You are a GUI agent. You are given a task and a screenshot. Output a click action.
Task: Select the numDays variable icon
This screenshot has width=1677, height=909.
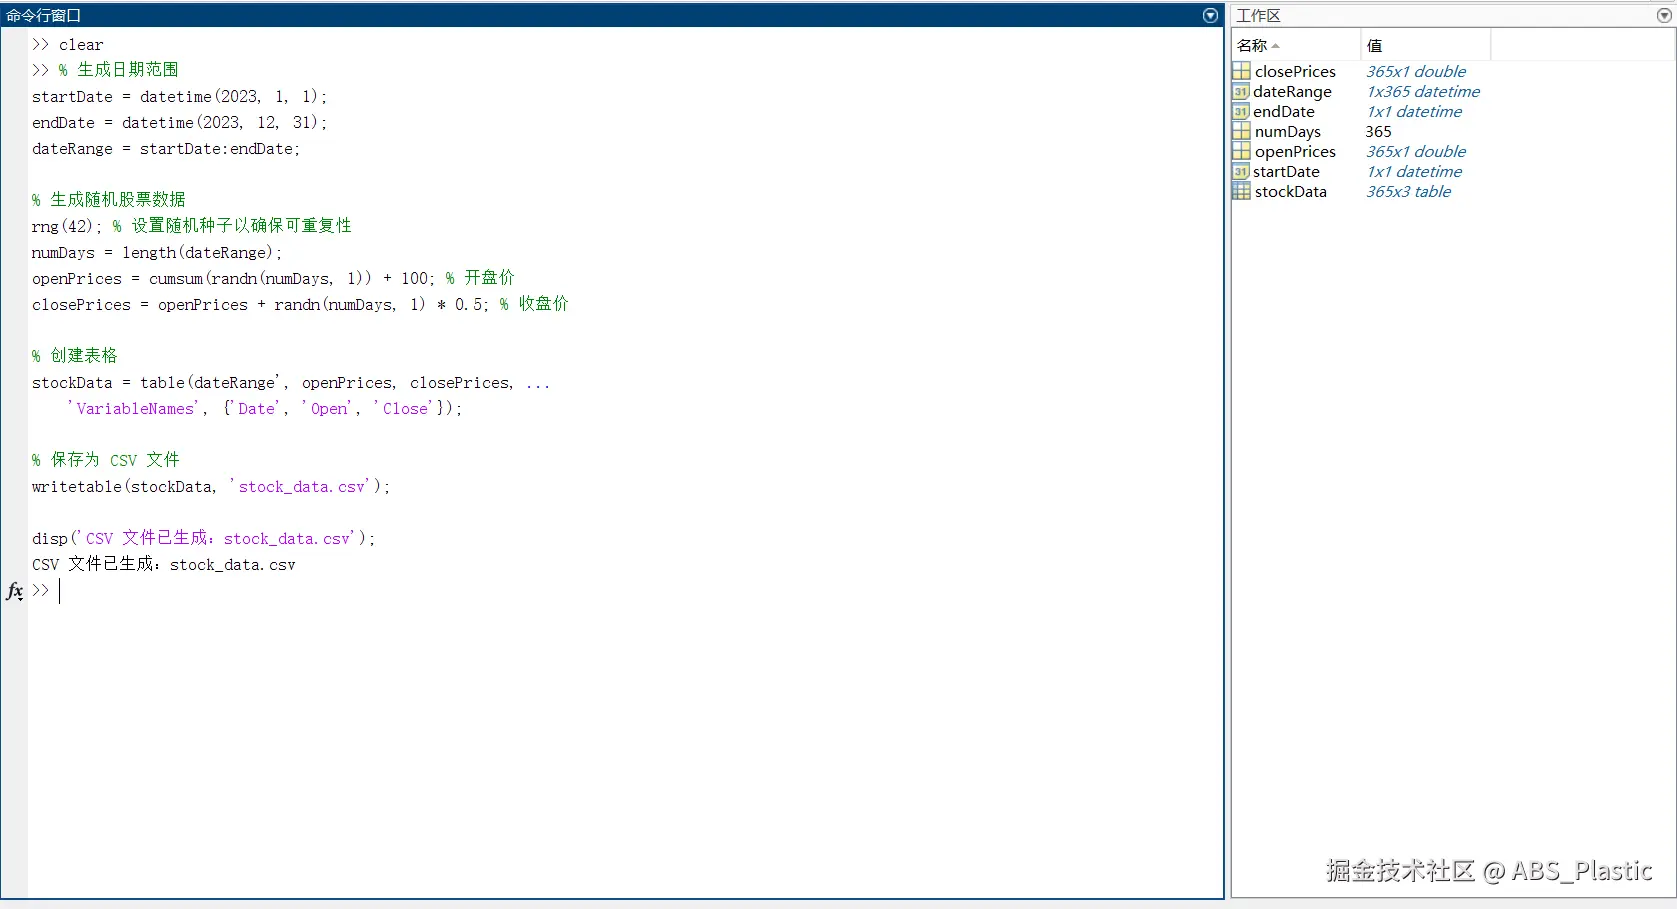click(x=1241, y=131)
